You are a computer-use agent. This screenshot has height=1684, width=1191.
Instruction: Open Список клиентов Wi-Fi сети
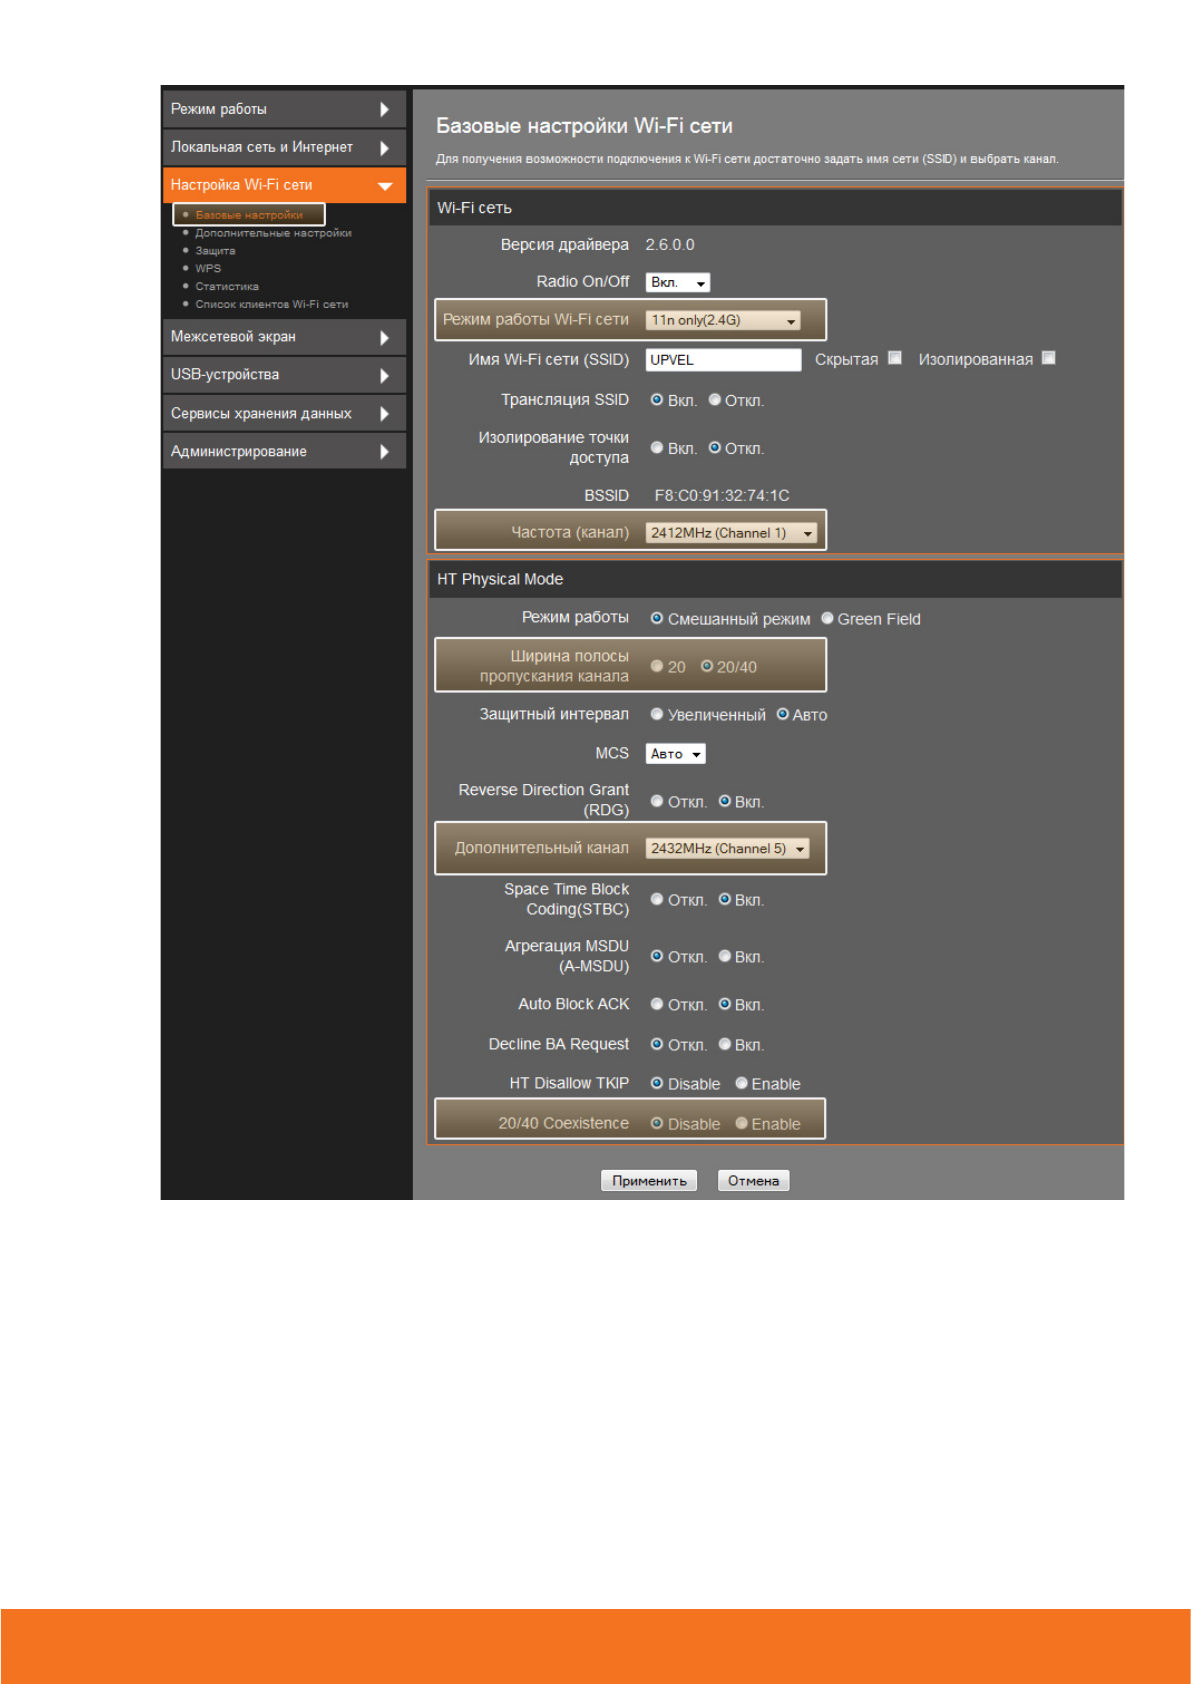271,304
